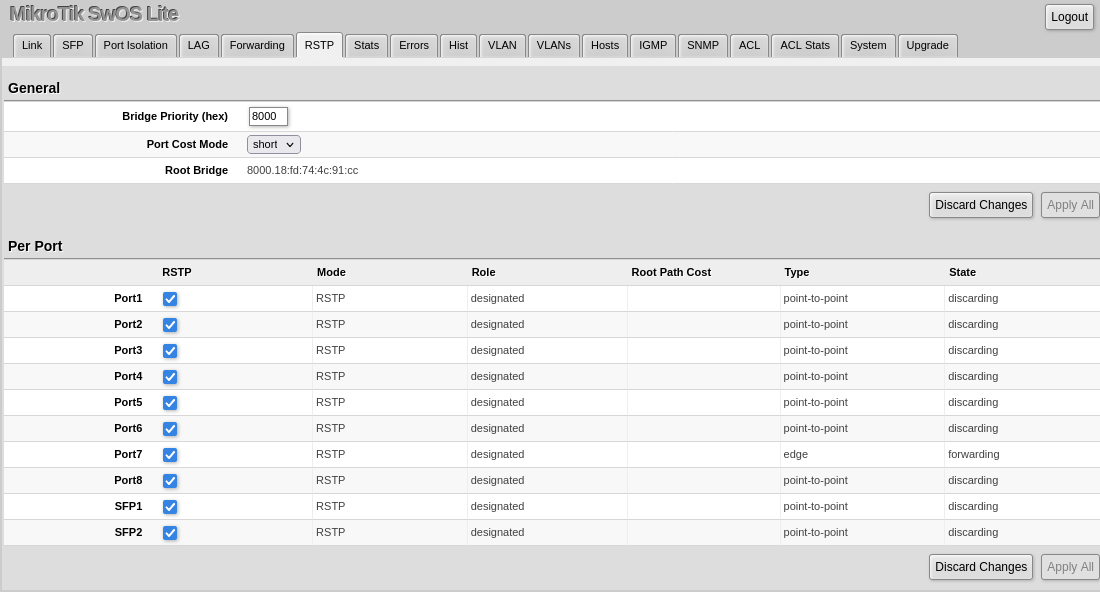This screenshot has width=1100, height=592.
Task: Click the Logout button
Action: [1068, 16]
